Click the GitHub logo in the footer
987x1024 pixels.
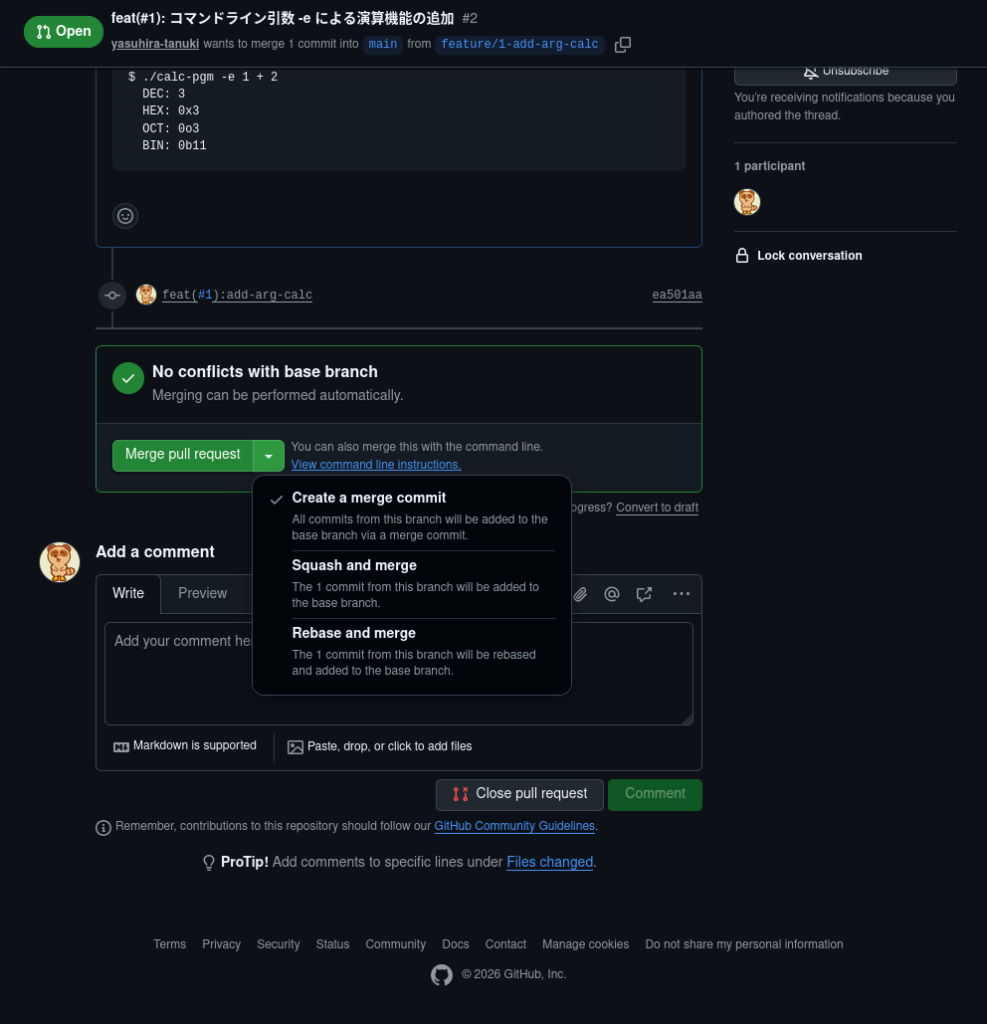coord(441,975)
